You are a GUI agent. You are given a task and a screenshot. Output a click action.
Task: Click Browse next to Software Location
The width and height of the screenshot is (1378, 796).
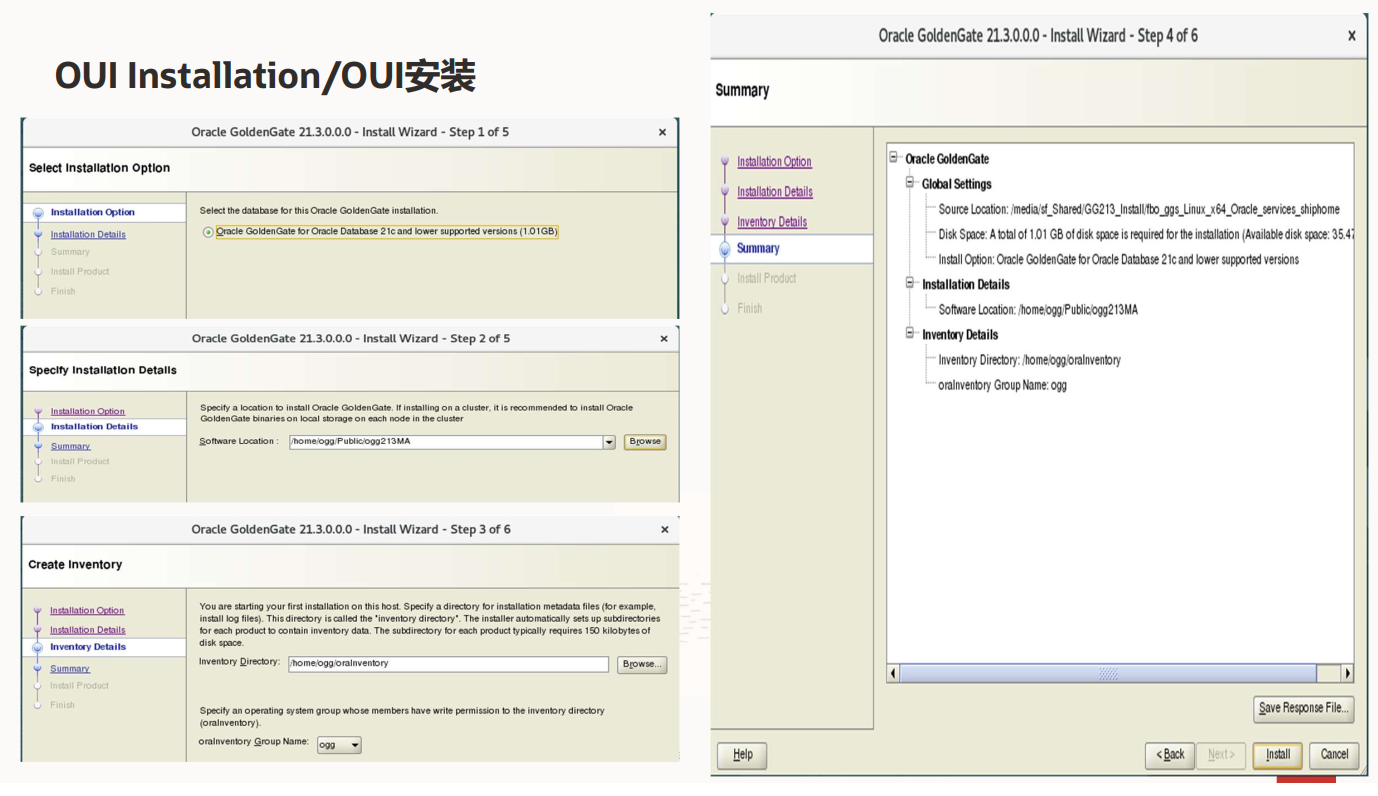pyautogui.click(x=645, y=441)
